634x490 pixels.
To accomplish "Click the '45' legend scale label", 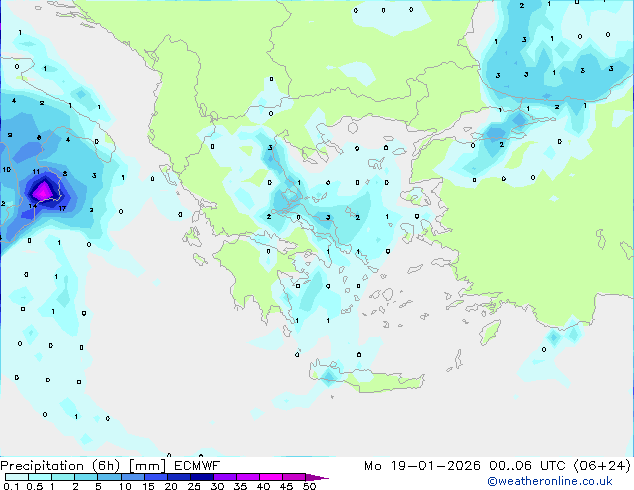I will (287, 486).
